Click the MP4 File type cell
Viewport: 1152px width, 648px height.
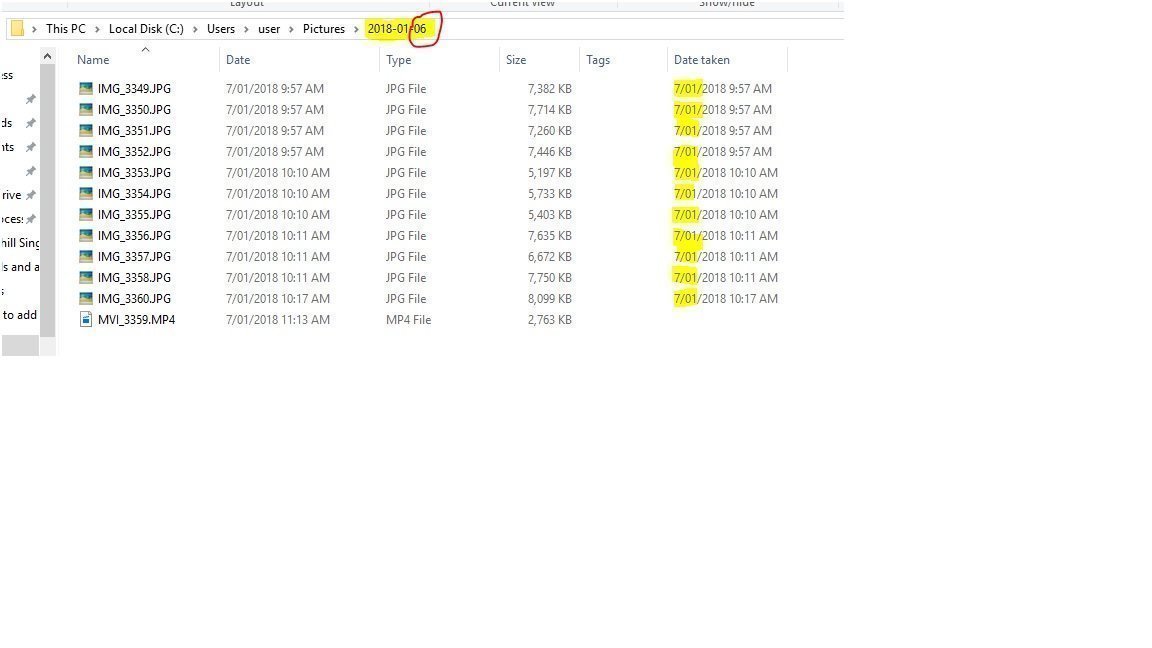408,320
